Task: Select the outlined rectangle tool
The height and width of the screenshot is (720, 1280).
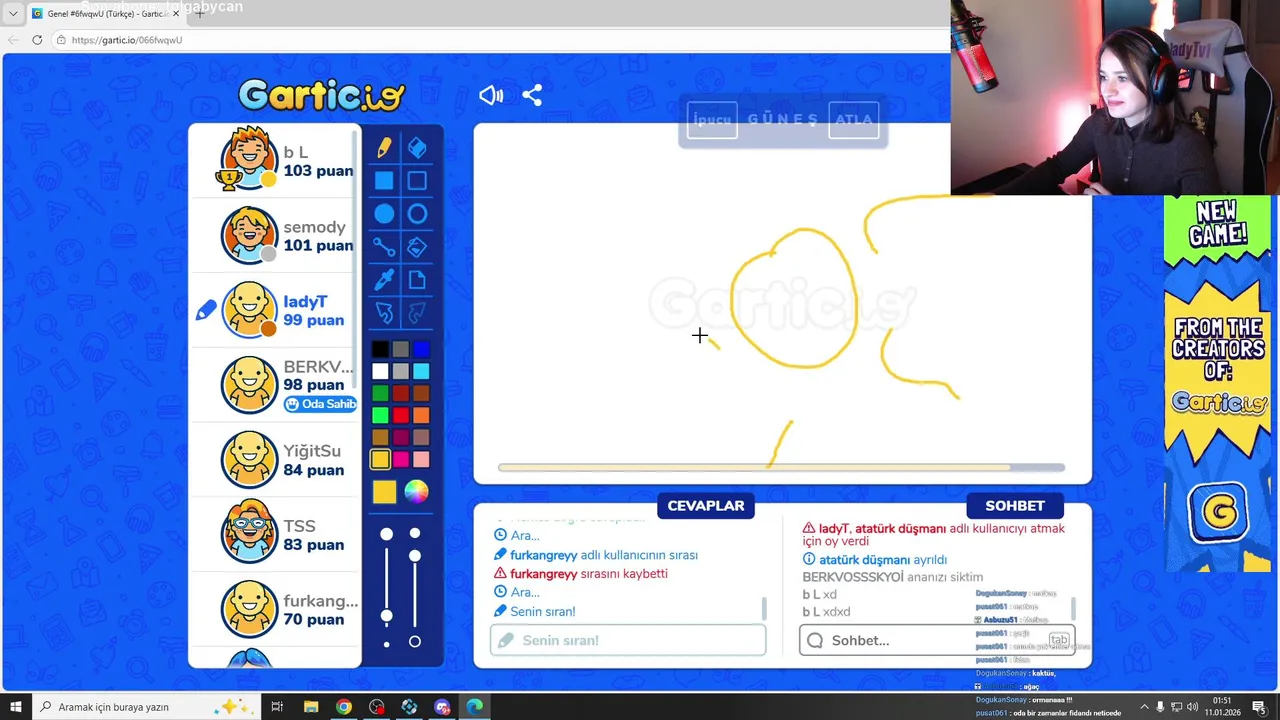Action: (x=417, y=181)
